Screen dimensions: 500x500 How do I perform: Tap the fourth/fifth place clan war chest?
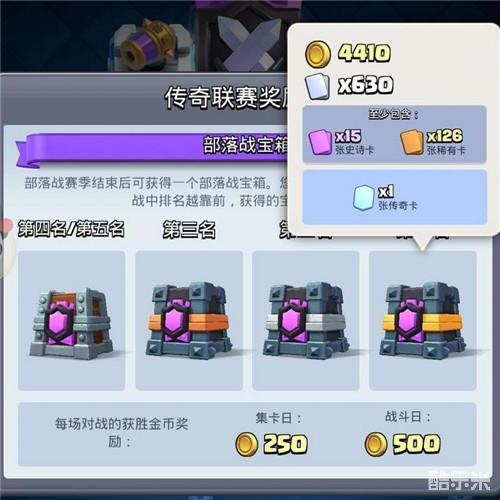[72, 321]
